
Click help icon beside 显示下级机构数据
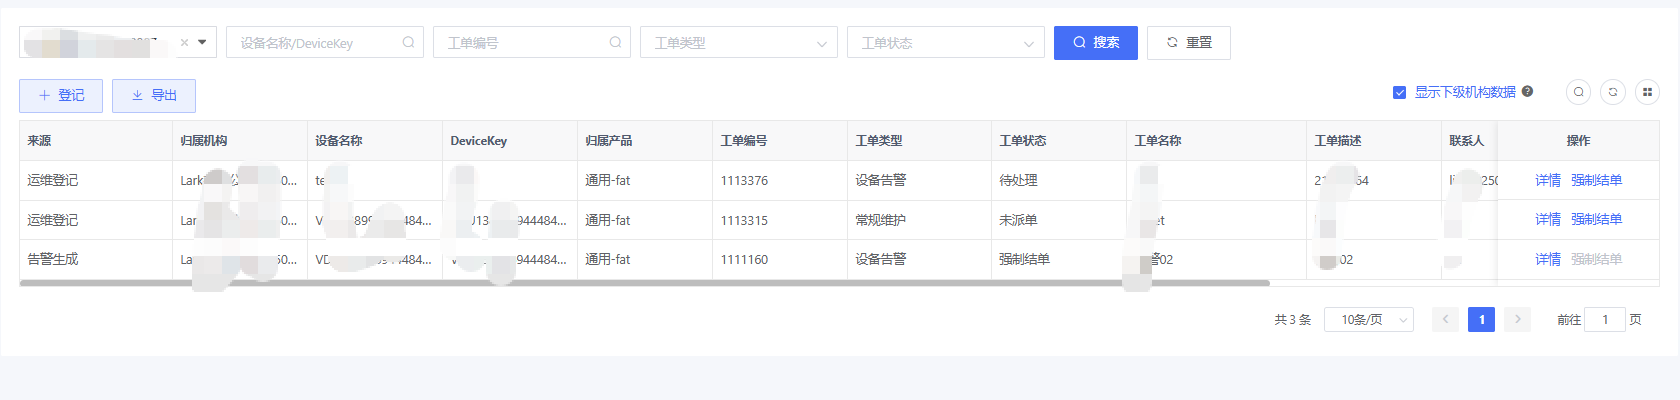(x=1527, y=92)
